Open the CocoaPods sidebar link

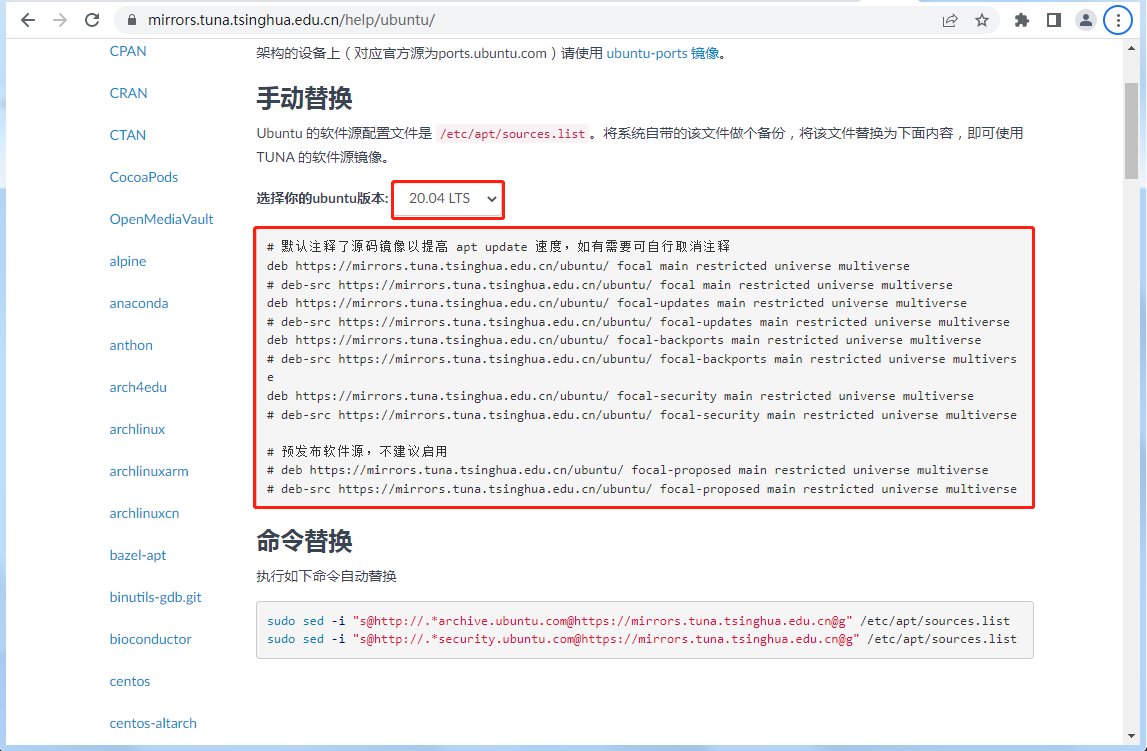coord(144,177)
